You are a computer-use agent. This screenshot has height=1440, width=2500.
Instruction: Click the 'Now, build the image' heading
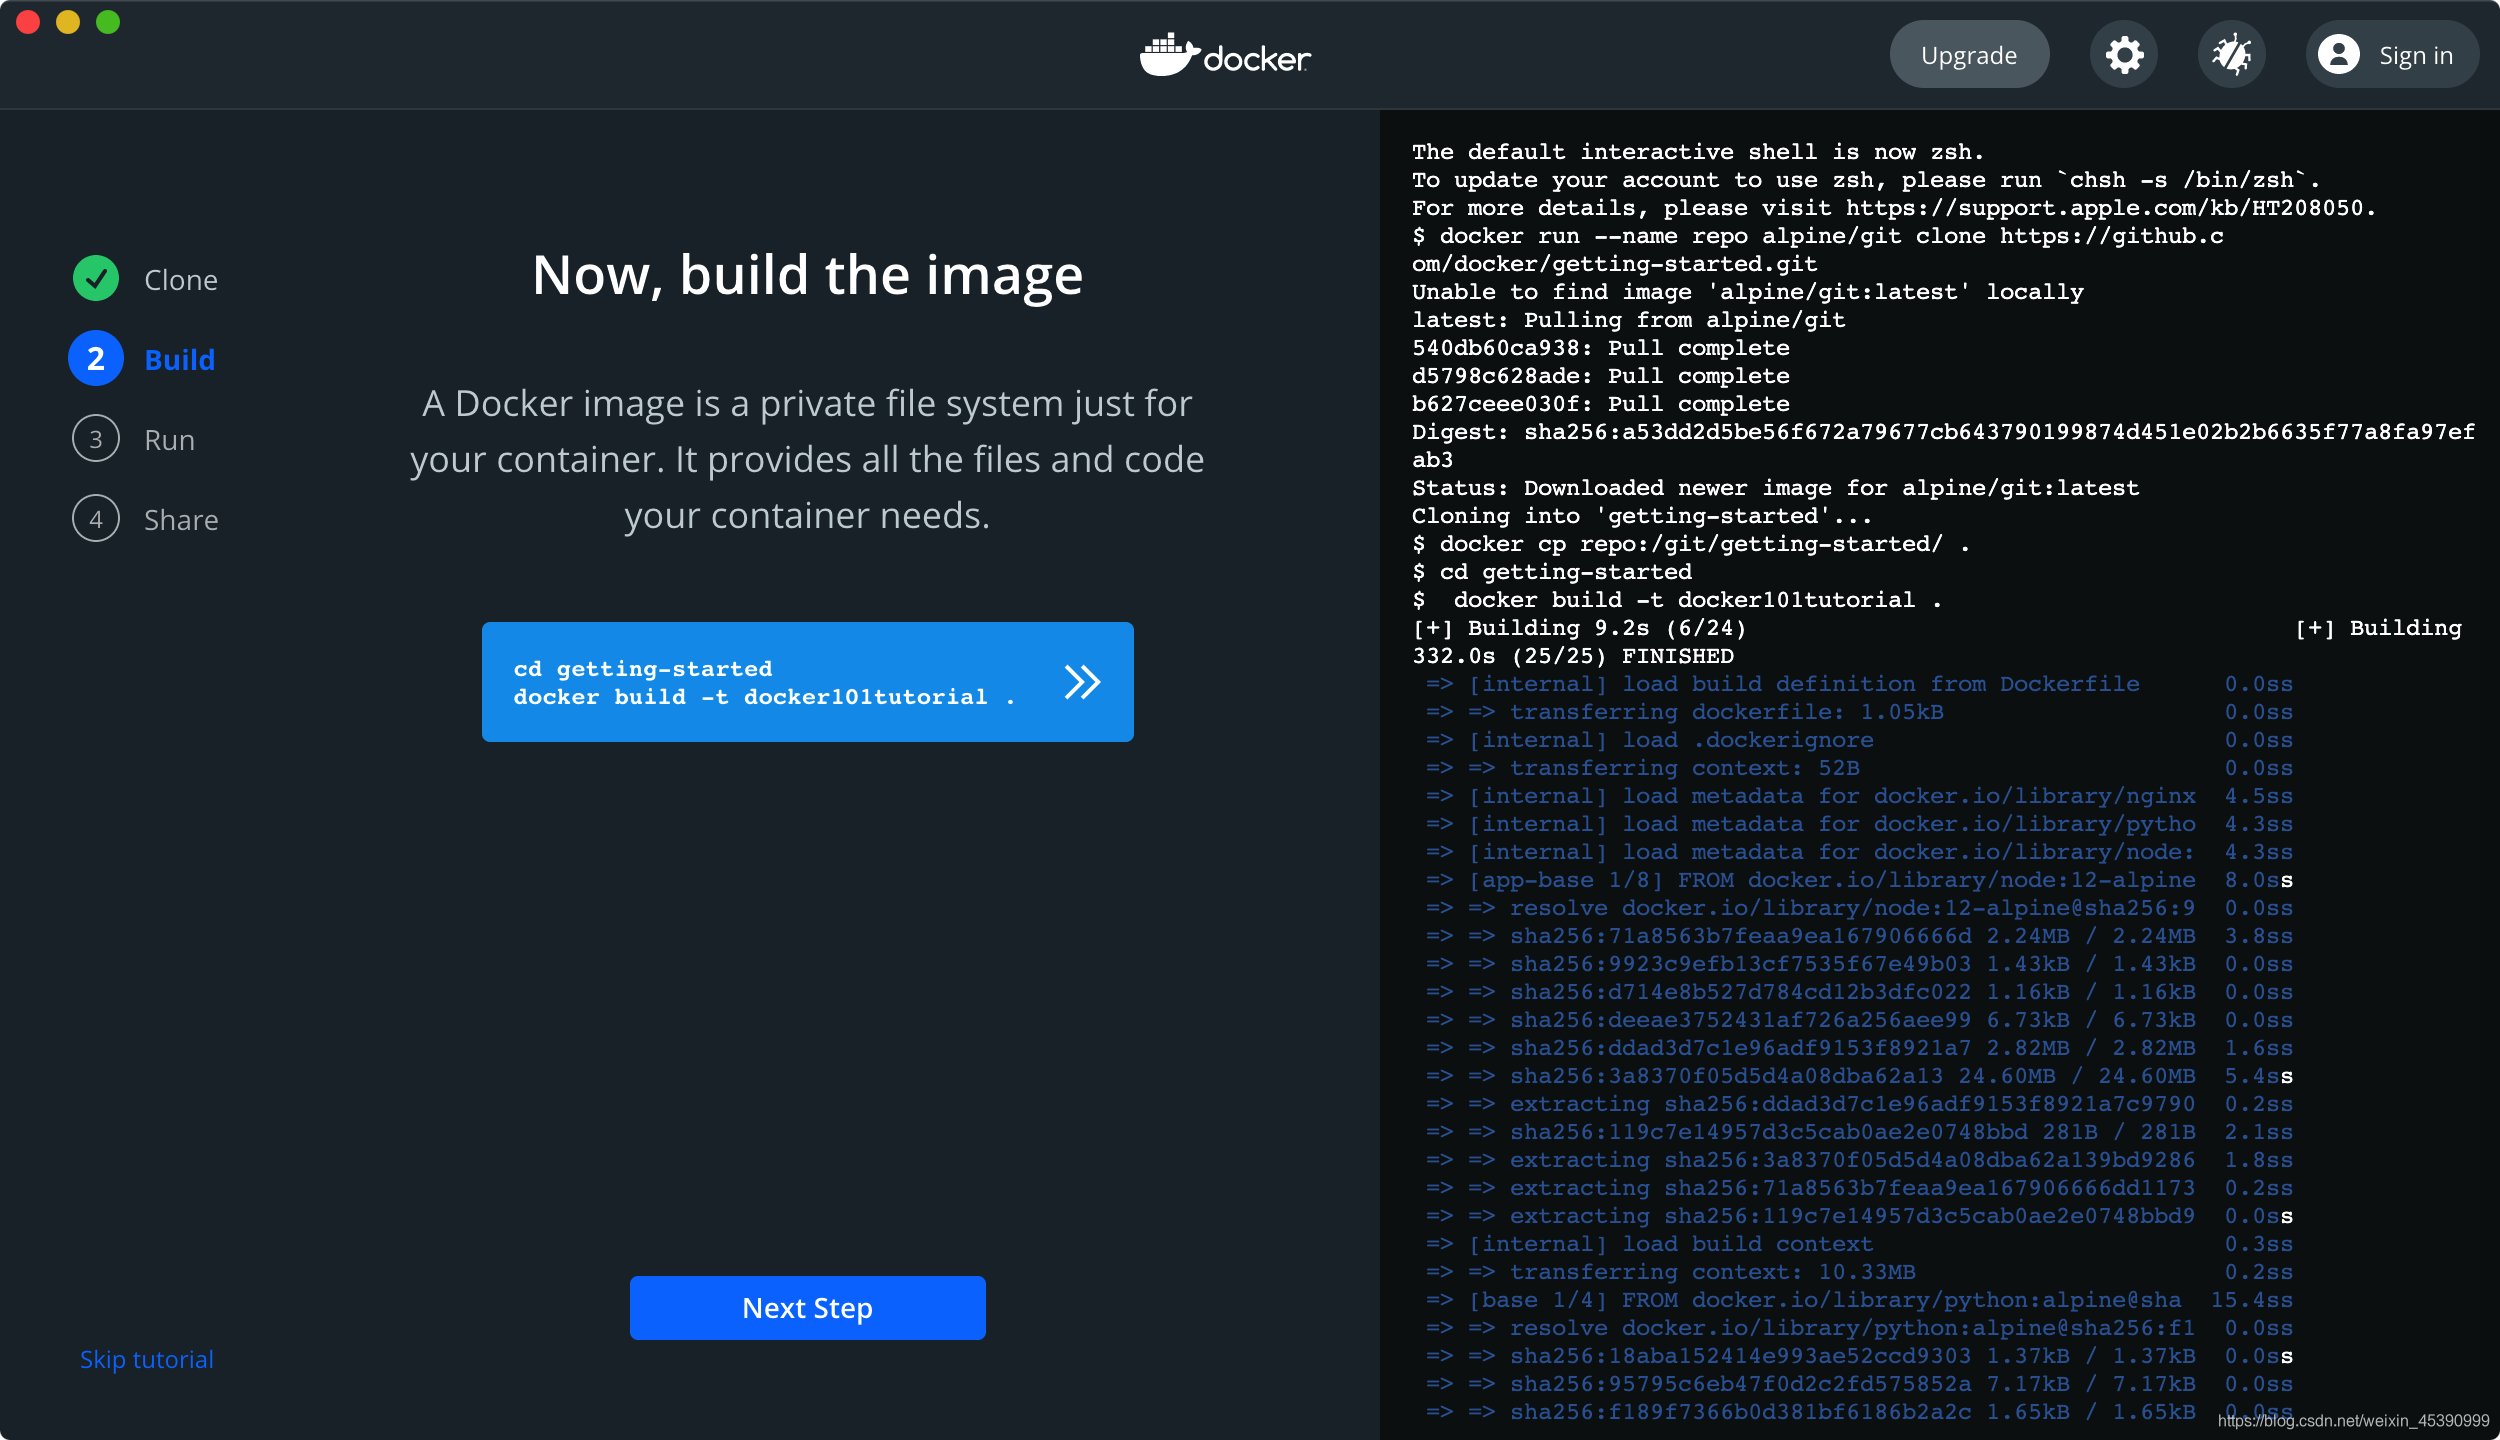coord(808,275)
